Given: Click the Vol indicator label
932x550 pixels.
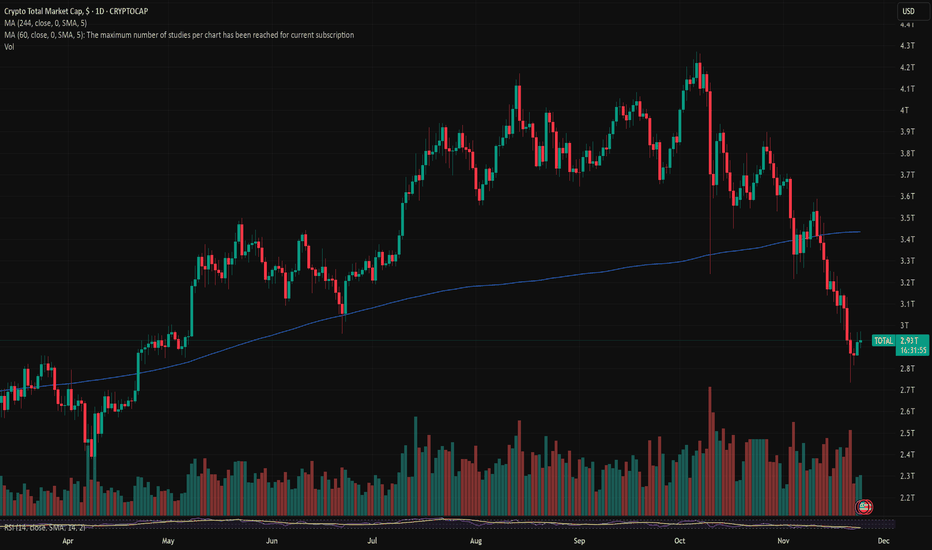Looking at the screenshot, I should point(9,47).
